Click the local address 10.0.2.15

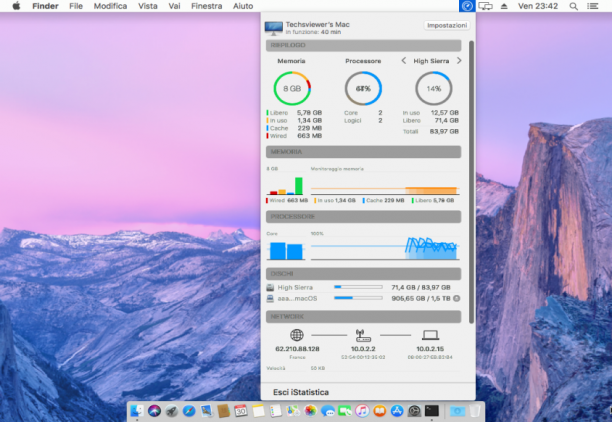pyautogui.click(x=430, y=349)
